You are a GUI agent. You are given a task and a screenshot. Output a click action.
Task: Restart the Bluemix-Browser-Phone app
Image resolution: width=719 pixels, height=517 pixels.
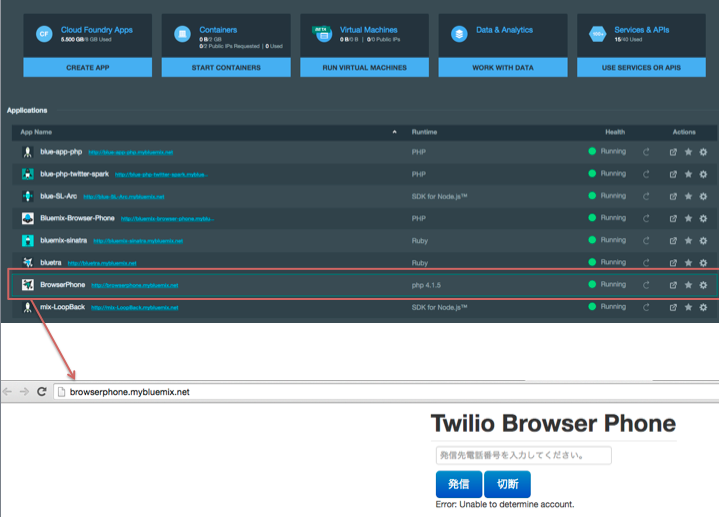[646, 218]
